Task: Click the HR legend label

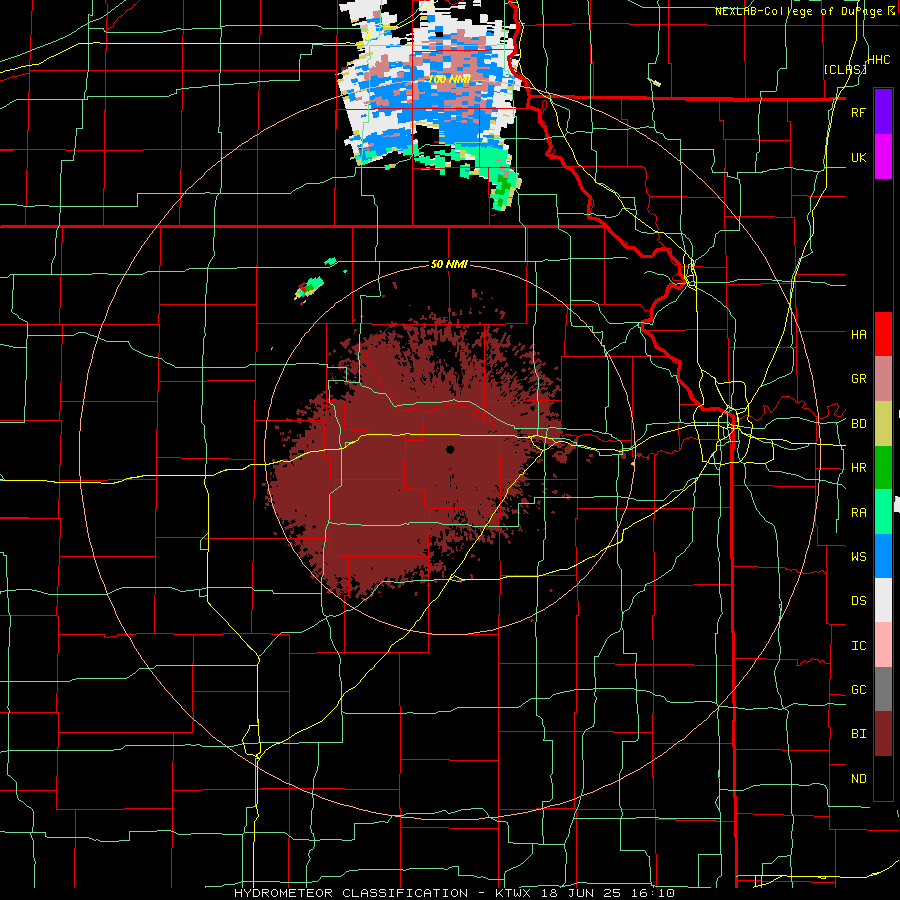Action: [858, 468]
